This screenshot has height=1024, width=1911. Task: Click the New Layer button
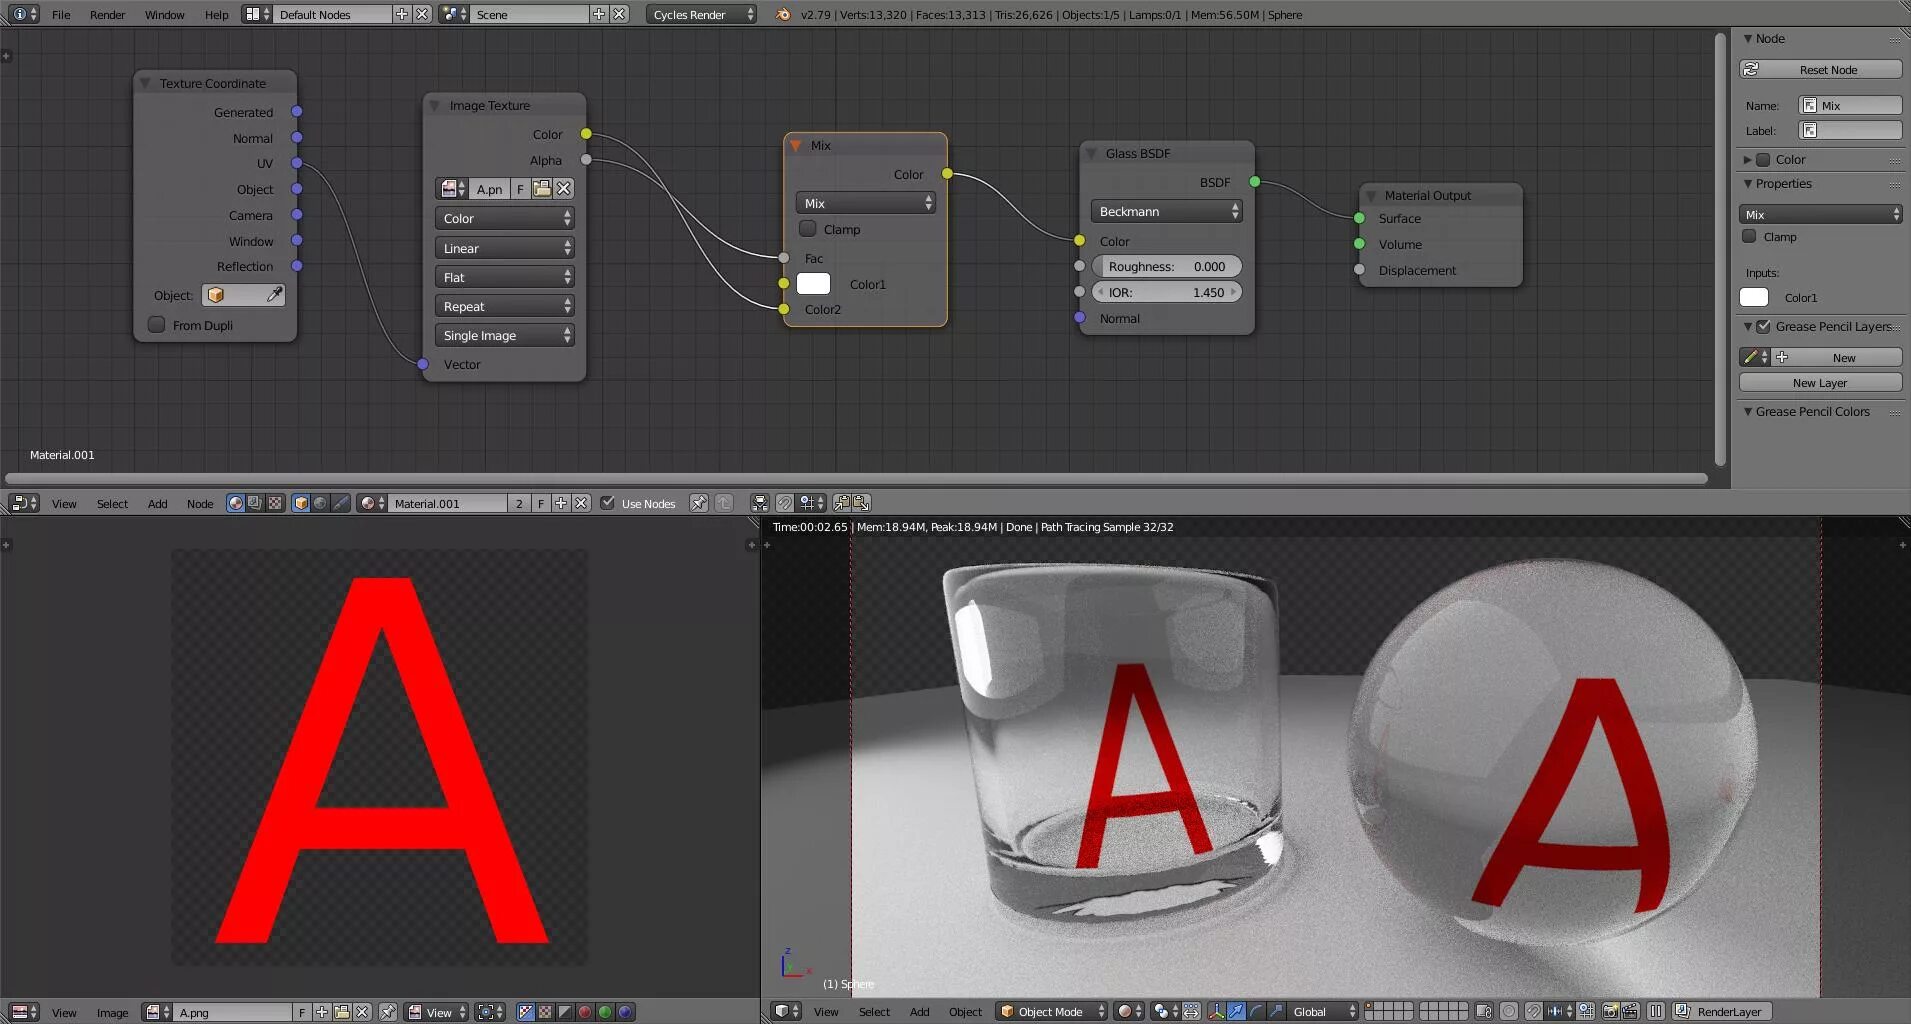tap(1821, 382)
